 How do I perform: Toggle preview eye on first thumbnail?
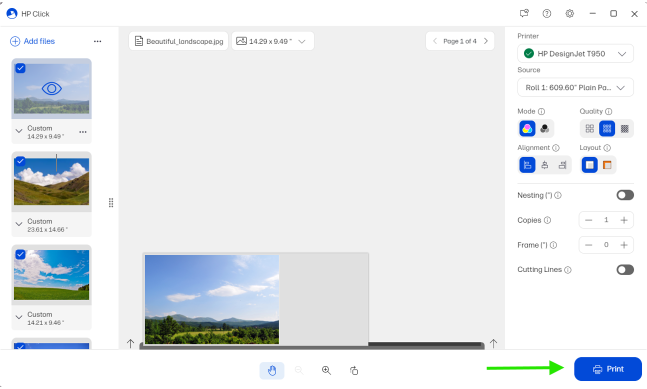tap(52, 88)
